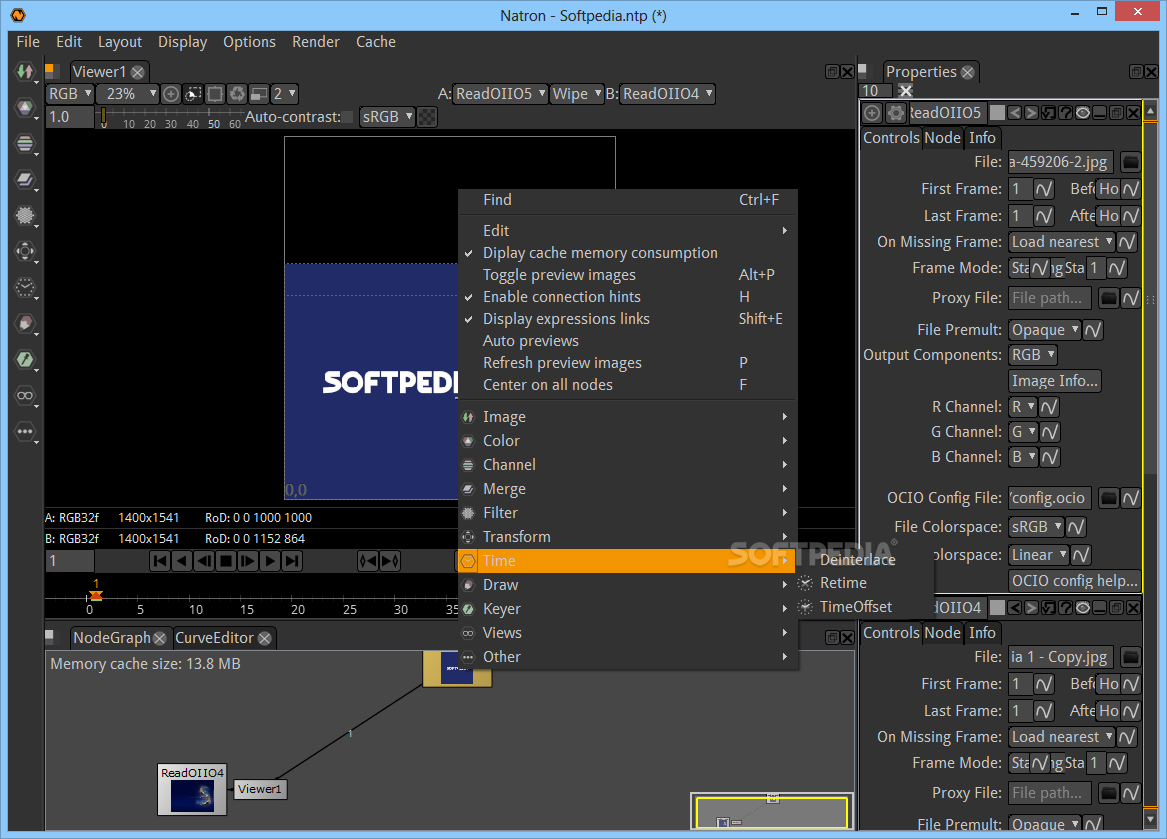Click the ReadOIIO5 panel settings gear icon

pos(895,112)
